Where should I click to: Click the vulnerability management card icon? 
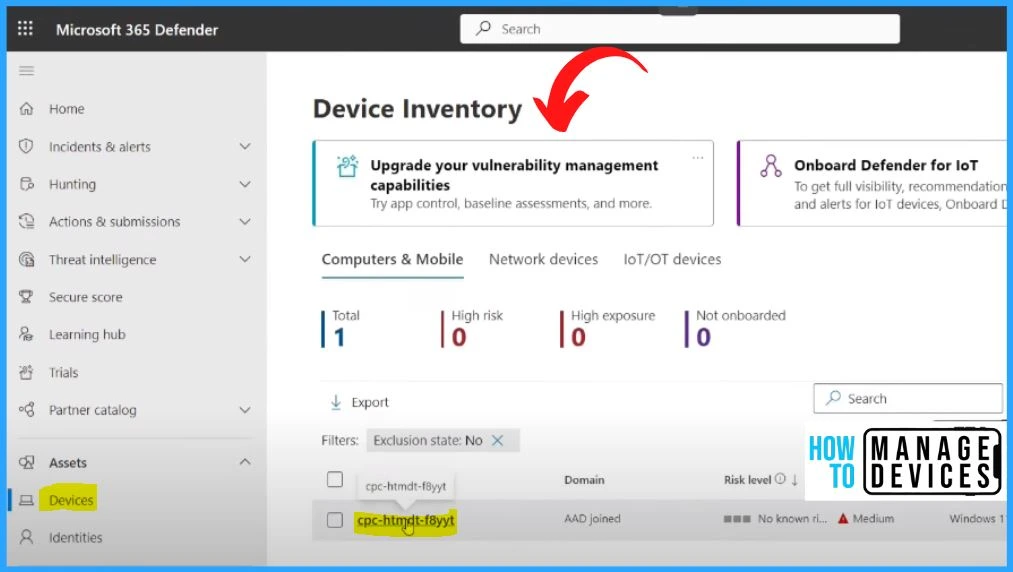click(x=348, y=166)
